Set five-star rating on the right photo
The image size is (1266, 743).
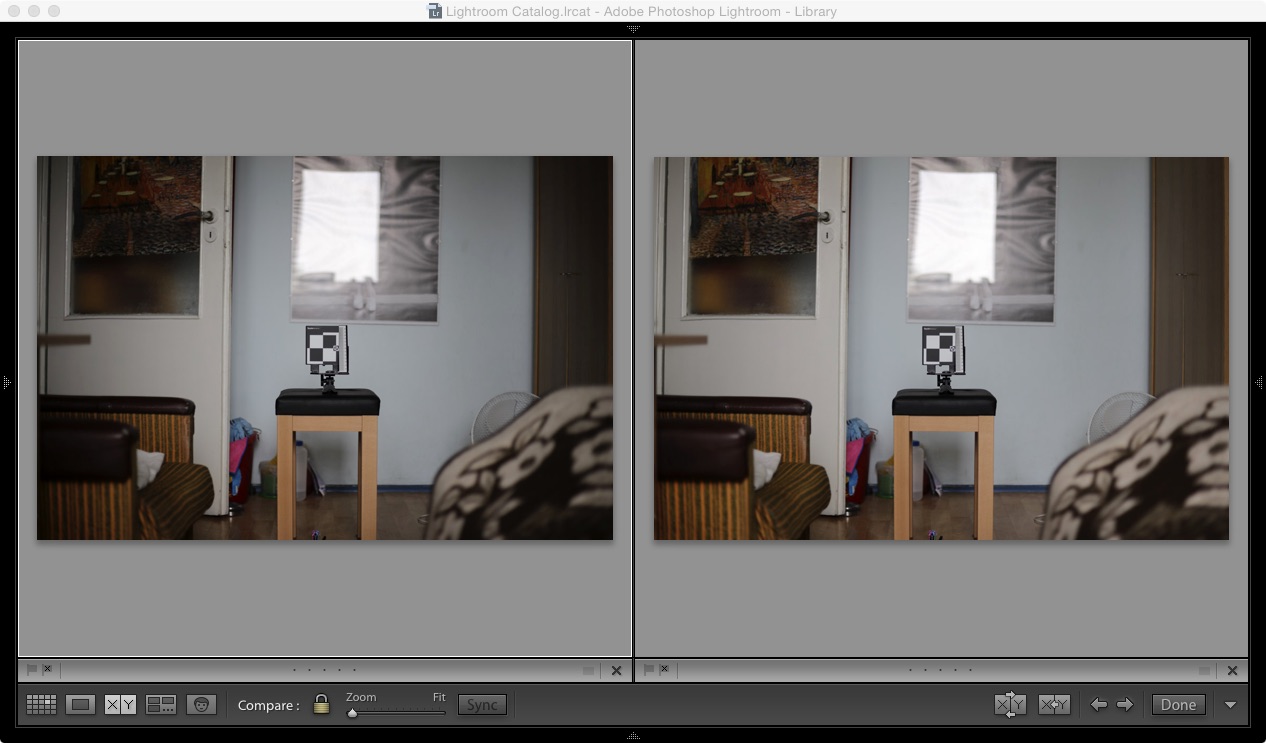coord(971,670)
